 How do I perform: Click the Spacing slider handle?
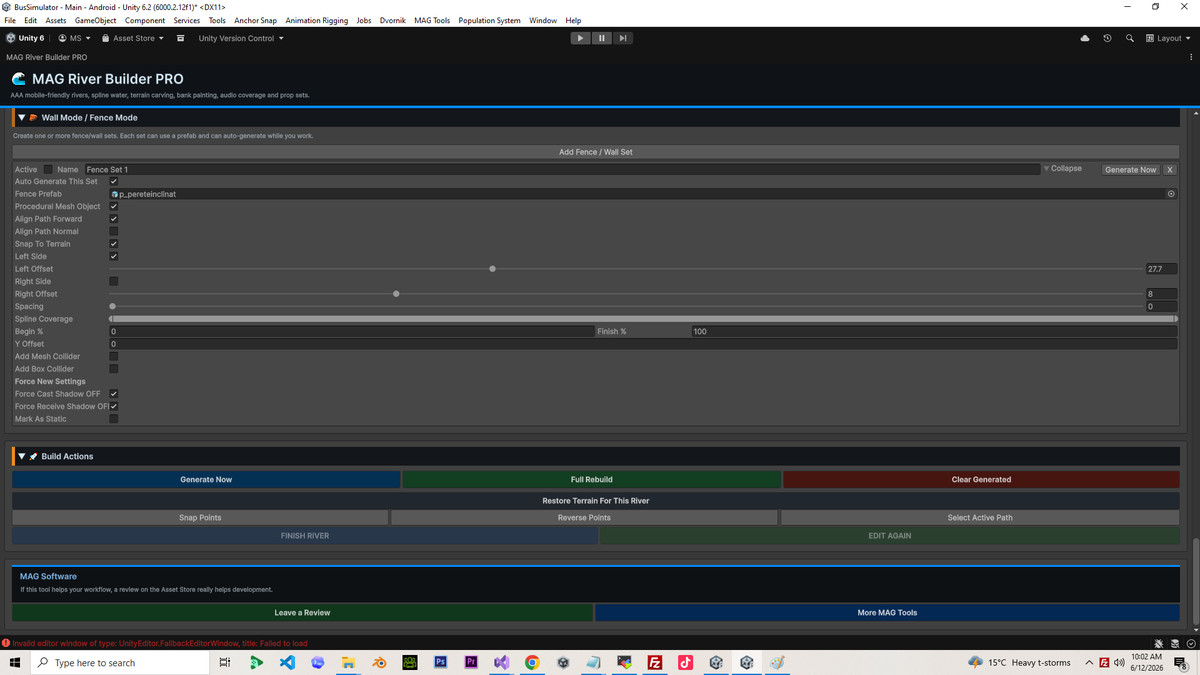(x=112, y=306)
